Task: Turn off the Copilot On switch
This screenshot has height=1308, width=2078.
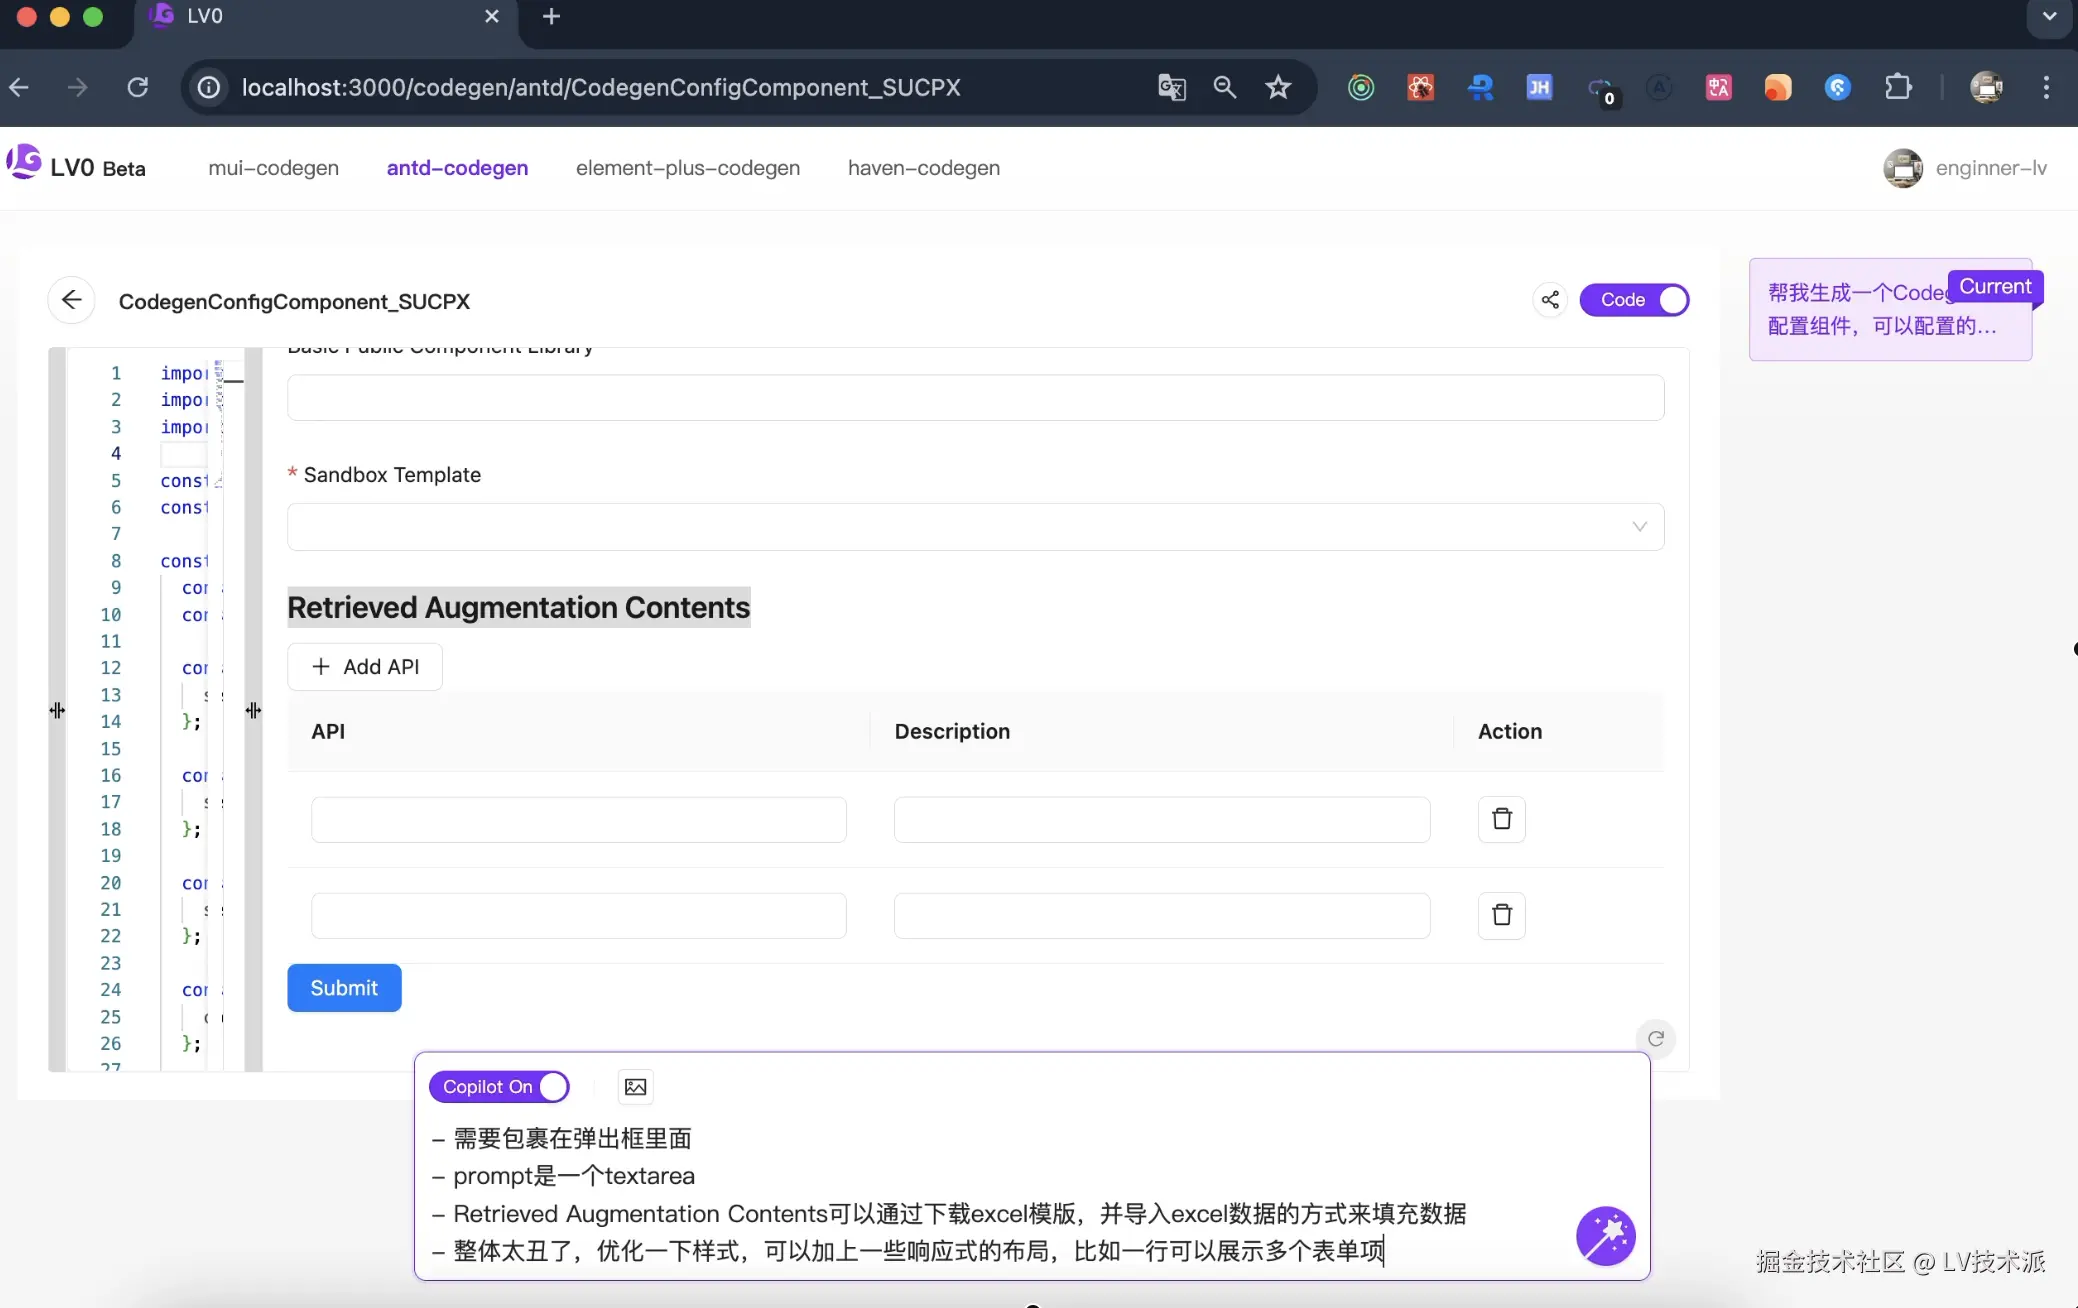Action: (x=499, y=1087)
